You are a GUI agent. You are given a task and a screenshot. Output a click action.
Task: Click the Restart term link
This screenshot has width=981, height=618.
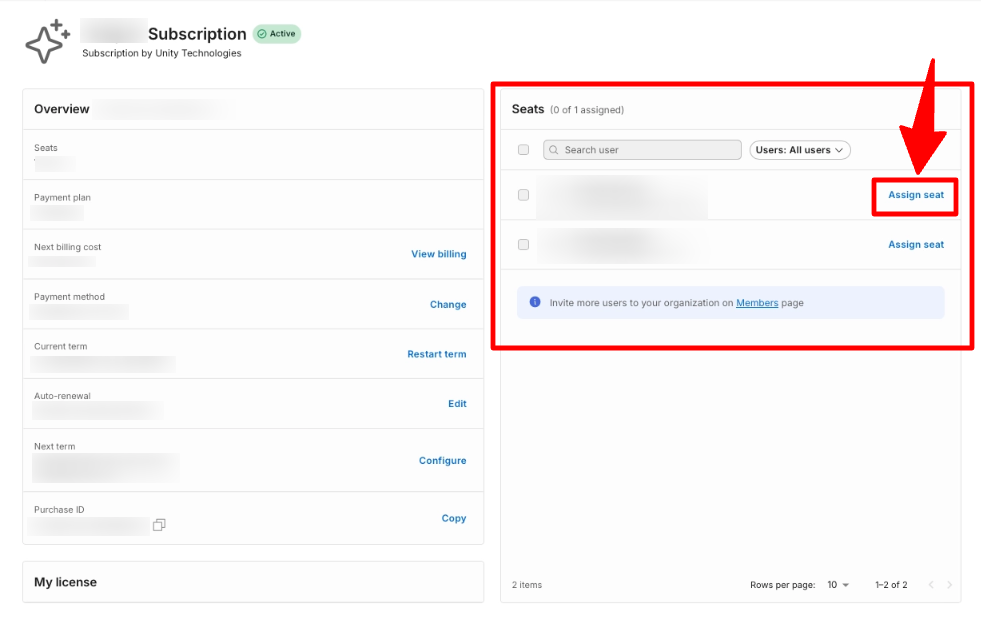tap(437, 354)
